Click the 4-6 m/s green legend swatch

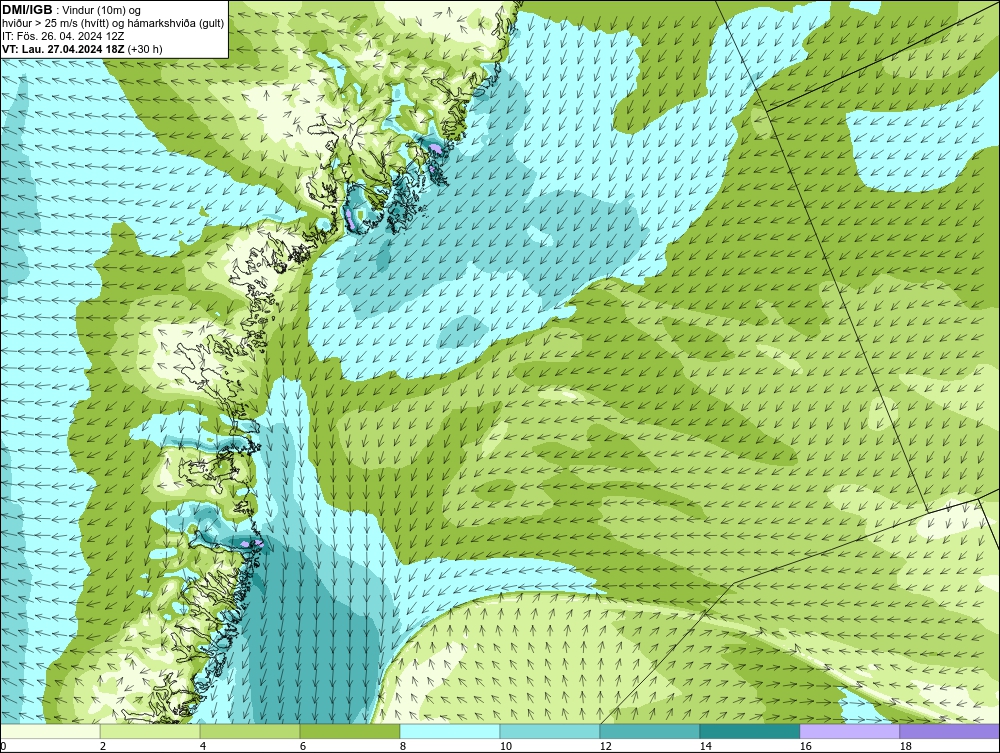pos(250,731)
